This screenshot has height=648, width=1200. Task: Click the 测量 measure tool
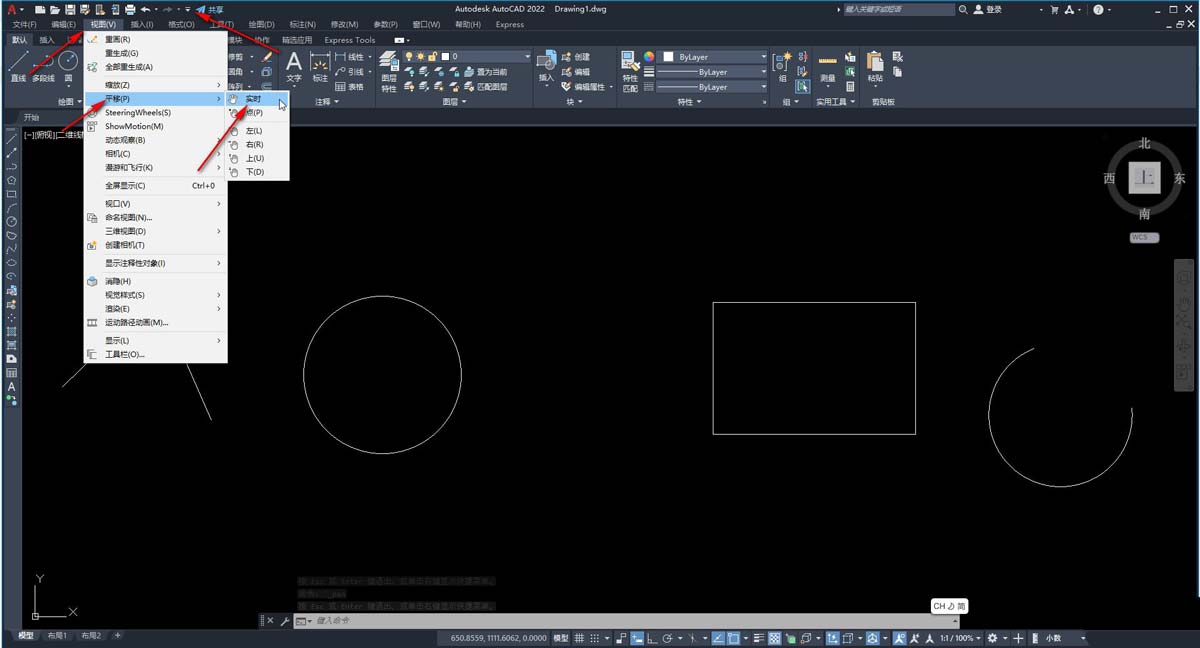[x=827, y=68]
